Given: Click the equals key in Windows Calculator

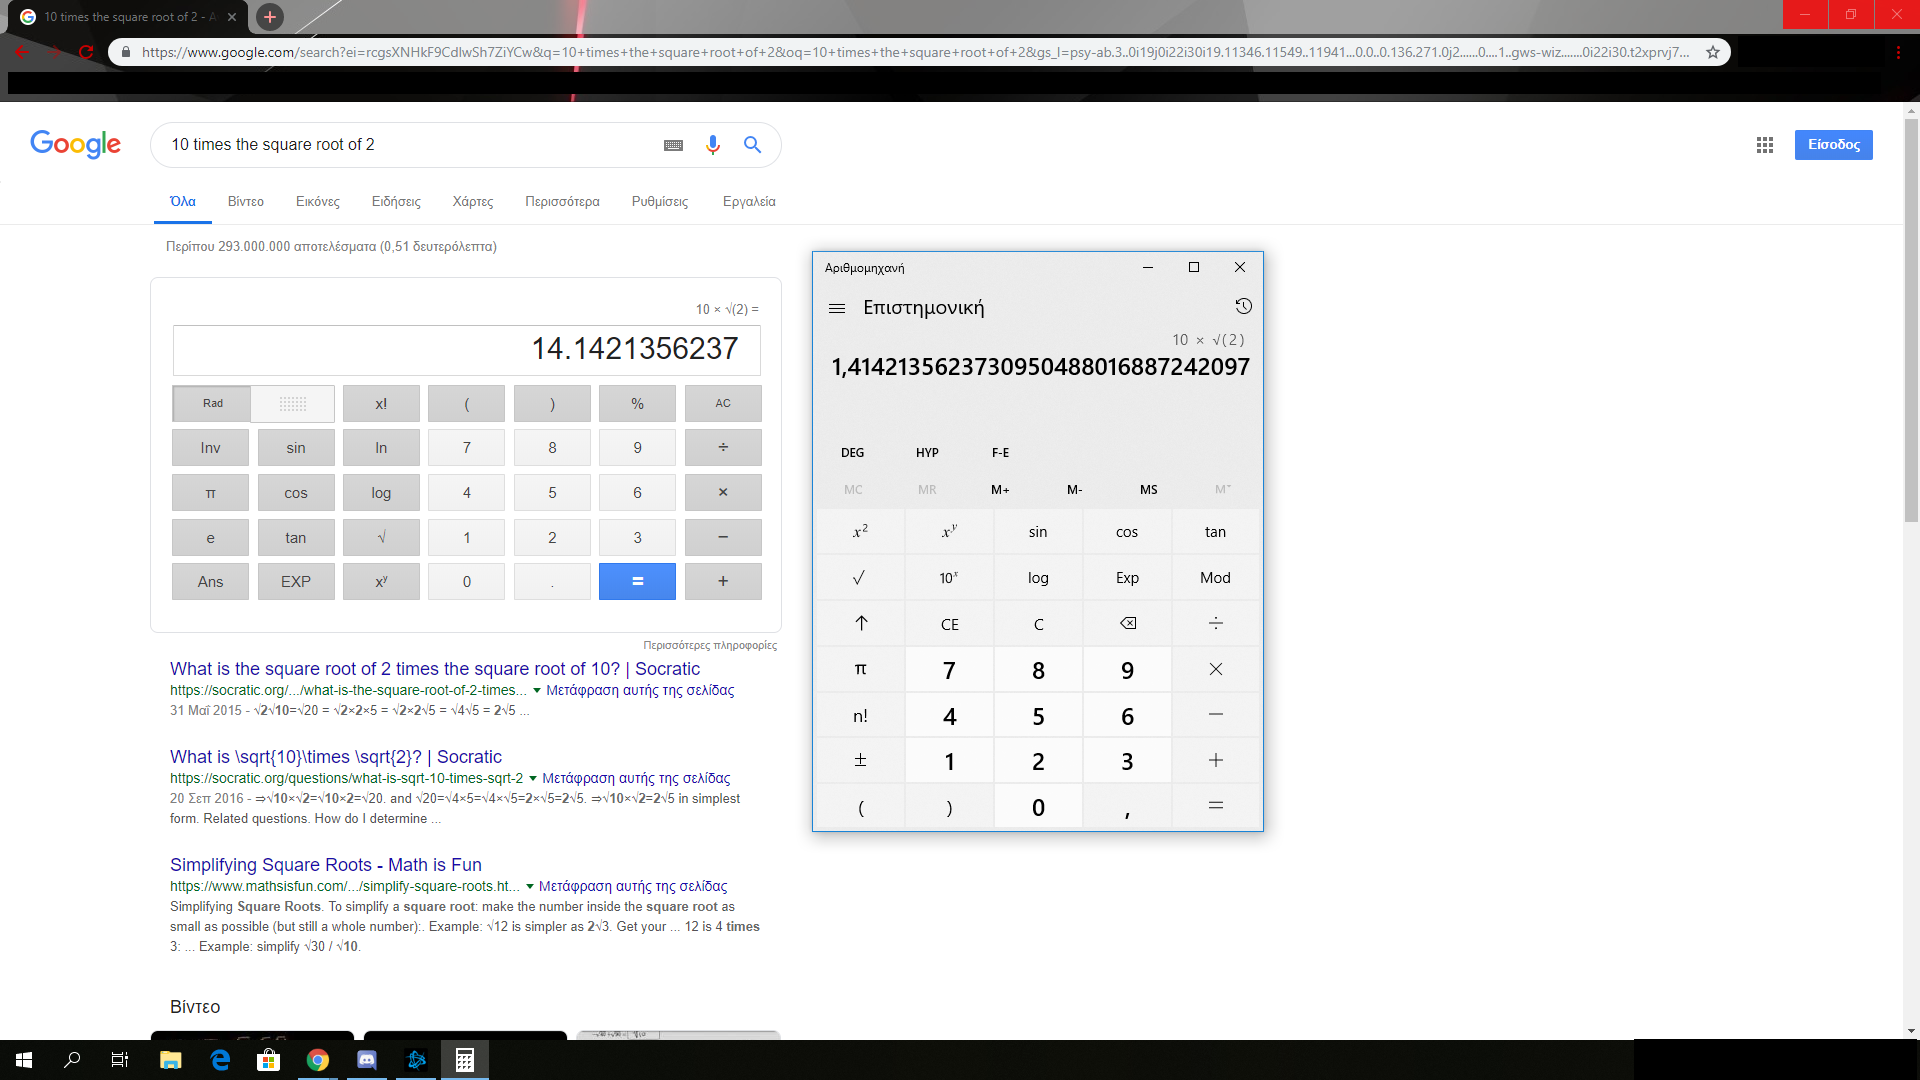Looking at the screenshot, I should (x=1216, y=806).
